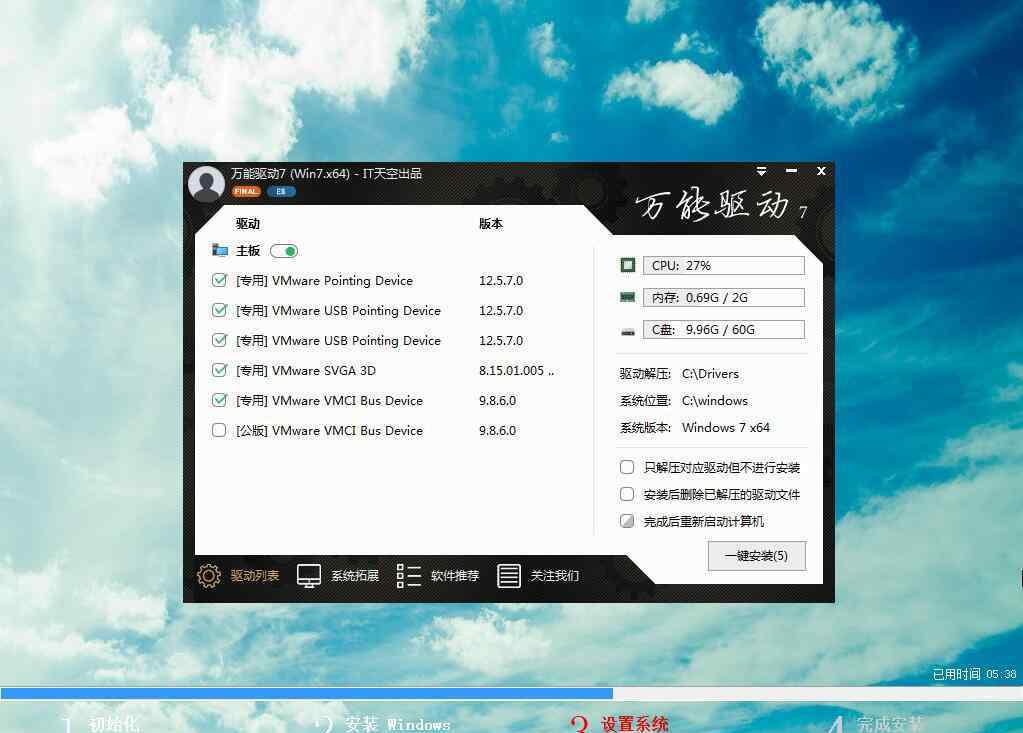Viewport: 1023px width, 733px height.
Task: Uncheck [专用] VMware SVGA 3D driver
Action: 219,370
